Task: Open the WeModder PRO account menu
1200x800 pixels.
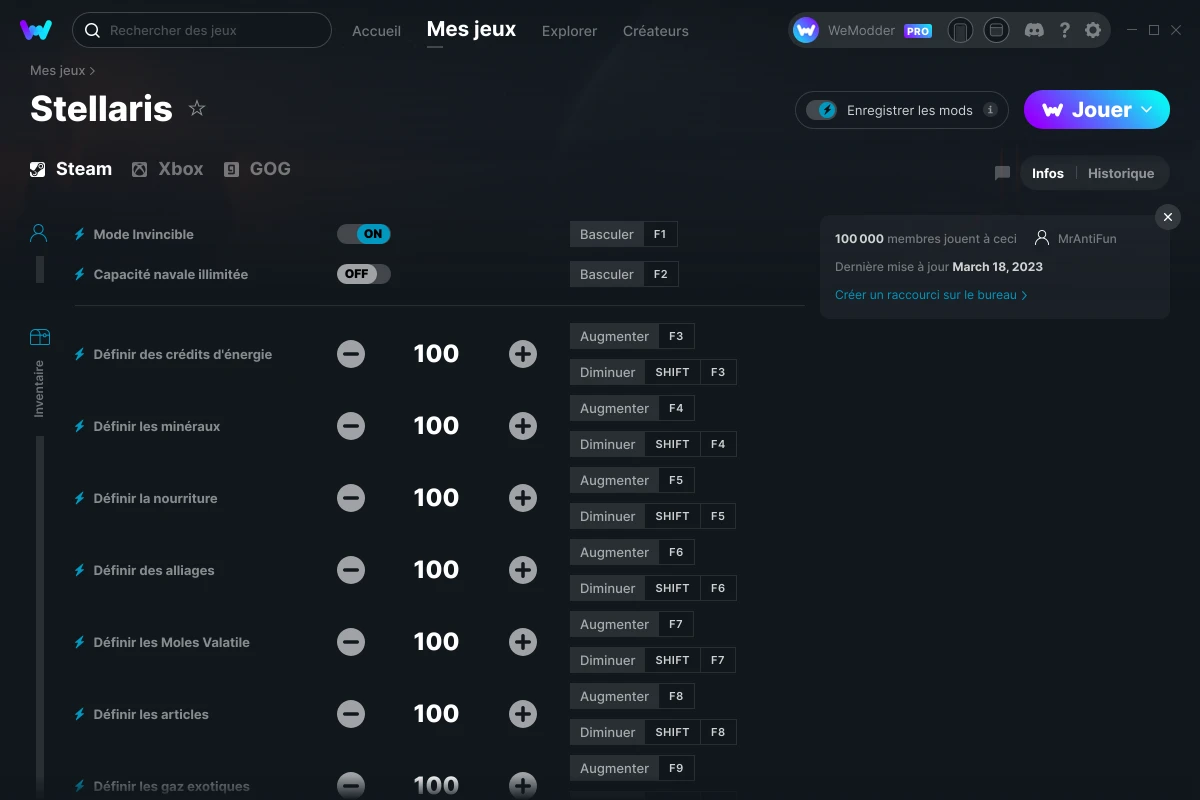Action: tap(864, 30)
